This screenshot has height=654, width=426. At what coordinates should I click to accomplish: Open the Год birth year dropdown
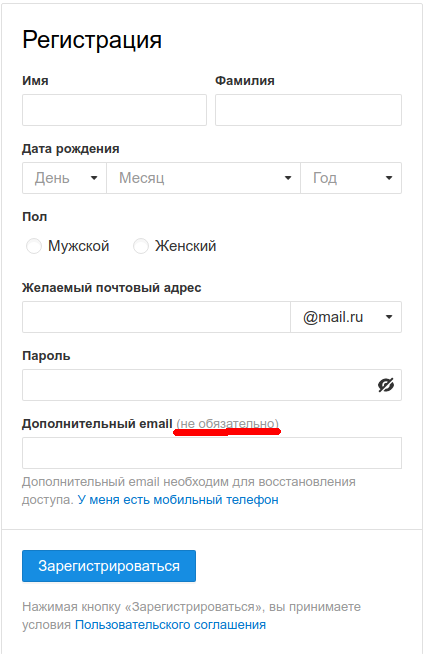pyautogui.click(x=351, y=178)
